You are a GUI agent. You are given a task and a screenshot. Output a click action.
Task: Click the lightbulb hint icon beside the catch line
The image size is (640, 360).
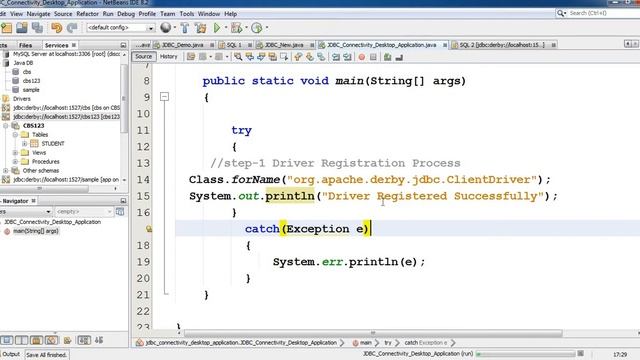coord(149,229)
